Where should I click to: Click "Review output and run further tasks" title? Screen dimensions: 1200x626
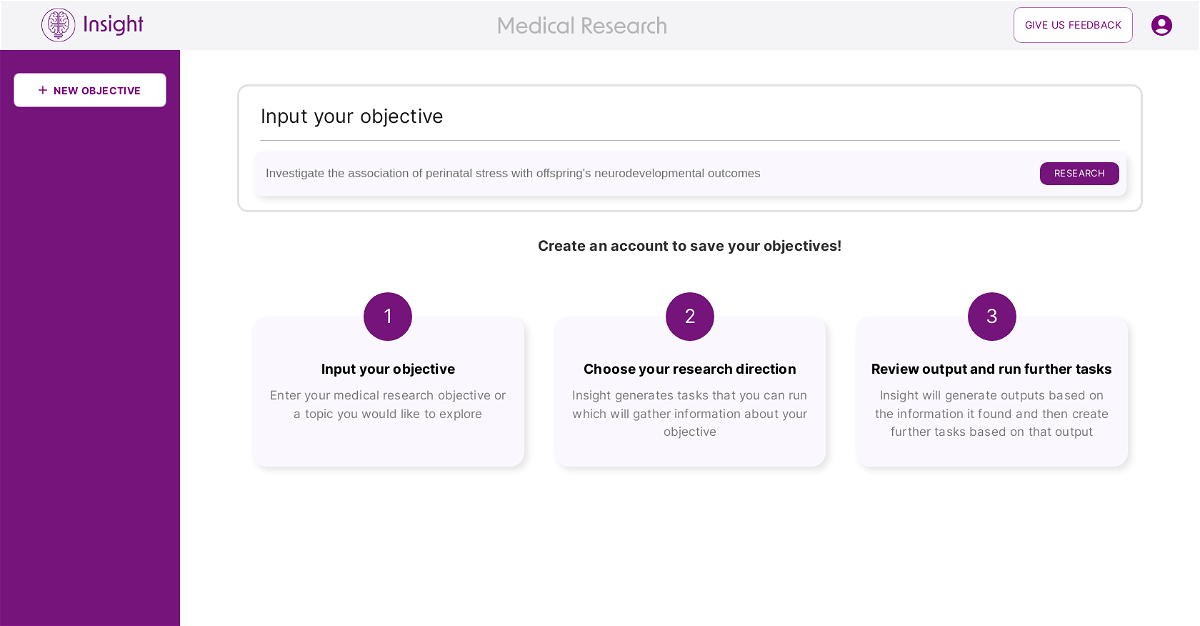pyautogui.click(x=991, y=369)
